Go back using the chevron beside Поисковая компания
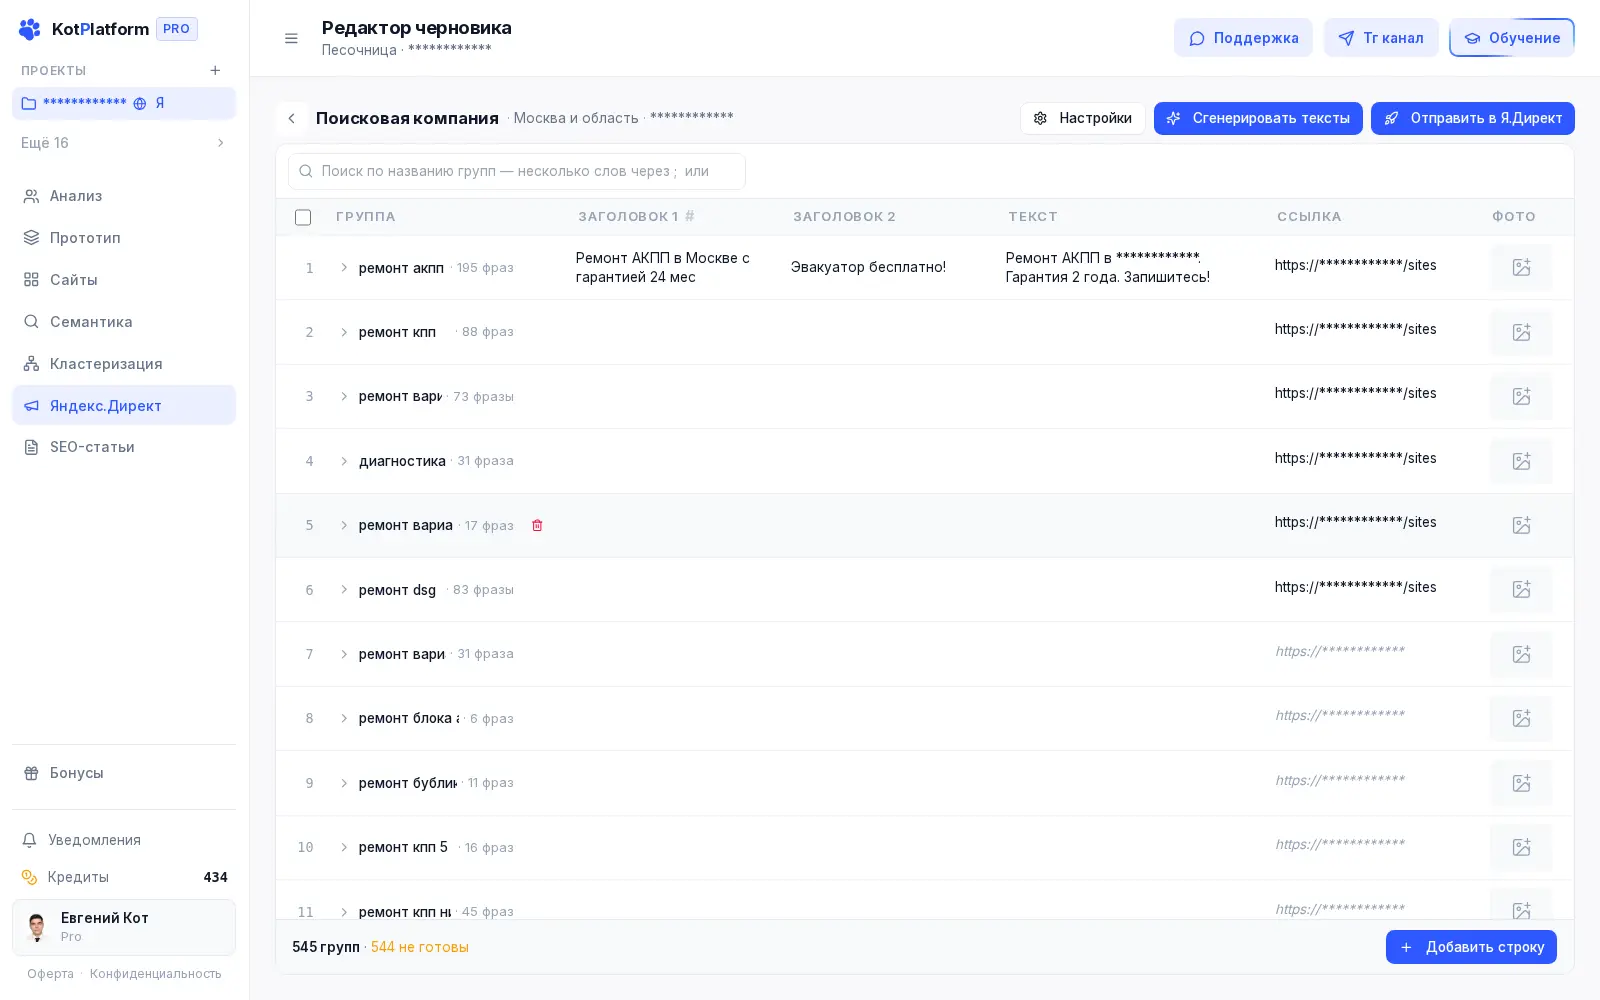The width and height of the screenshot is (1600, 1000). 291,118
